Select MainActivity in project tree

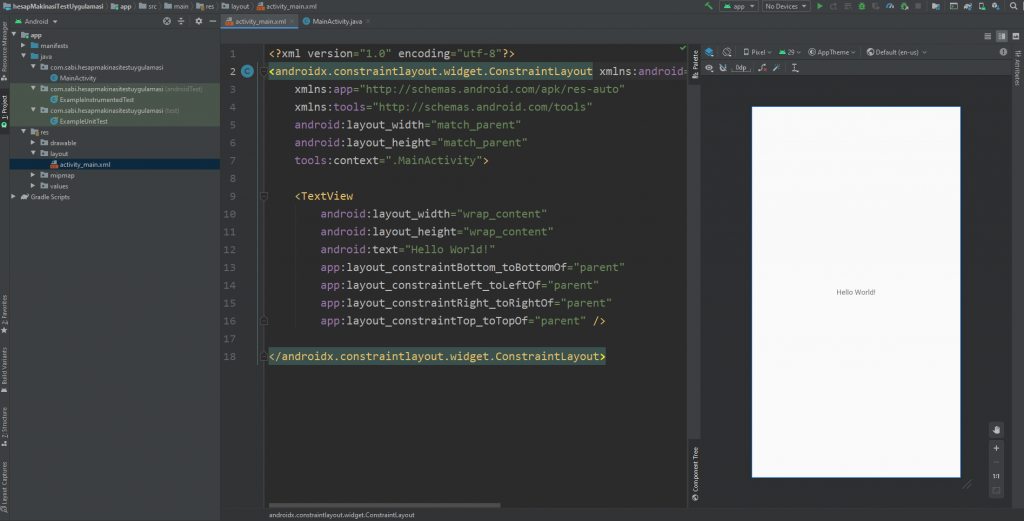[x=78, y=78]
